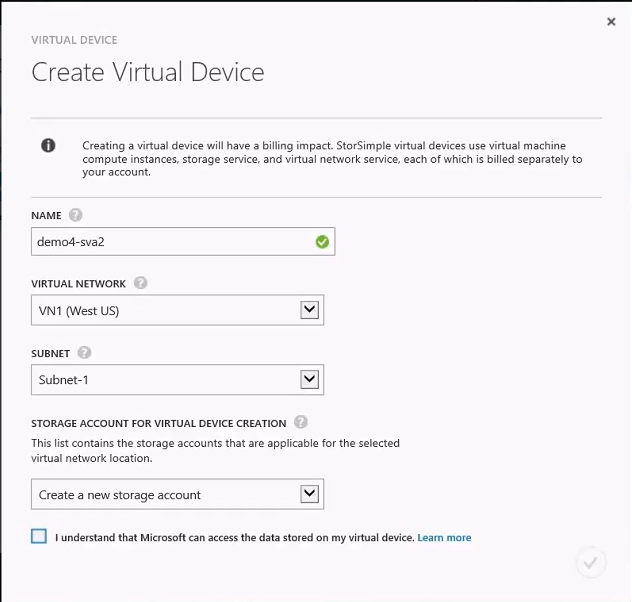The height and width of the screenshot is (602, 632).
Task: Check the Microsoft data access acknowledgment box
Action: tap(39, 537)
